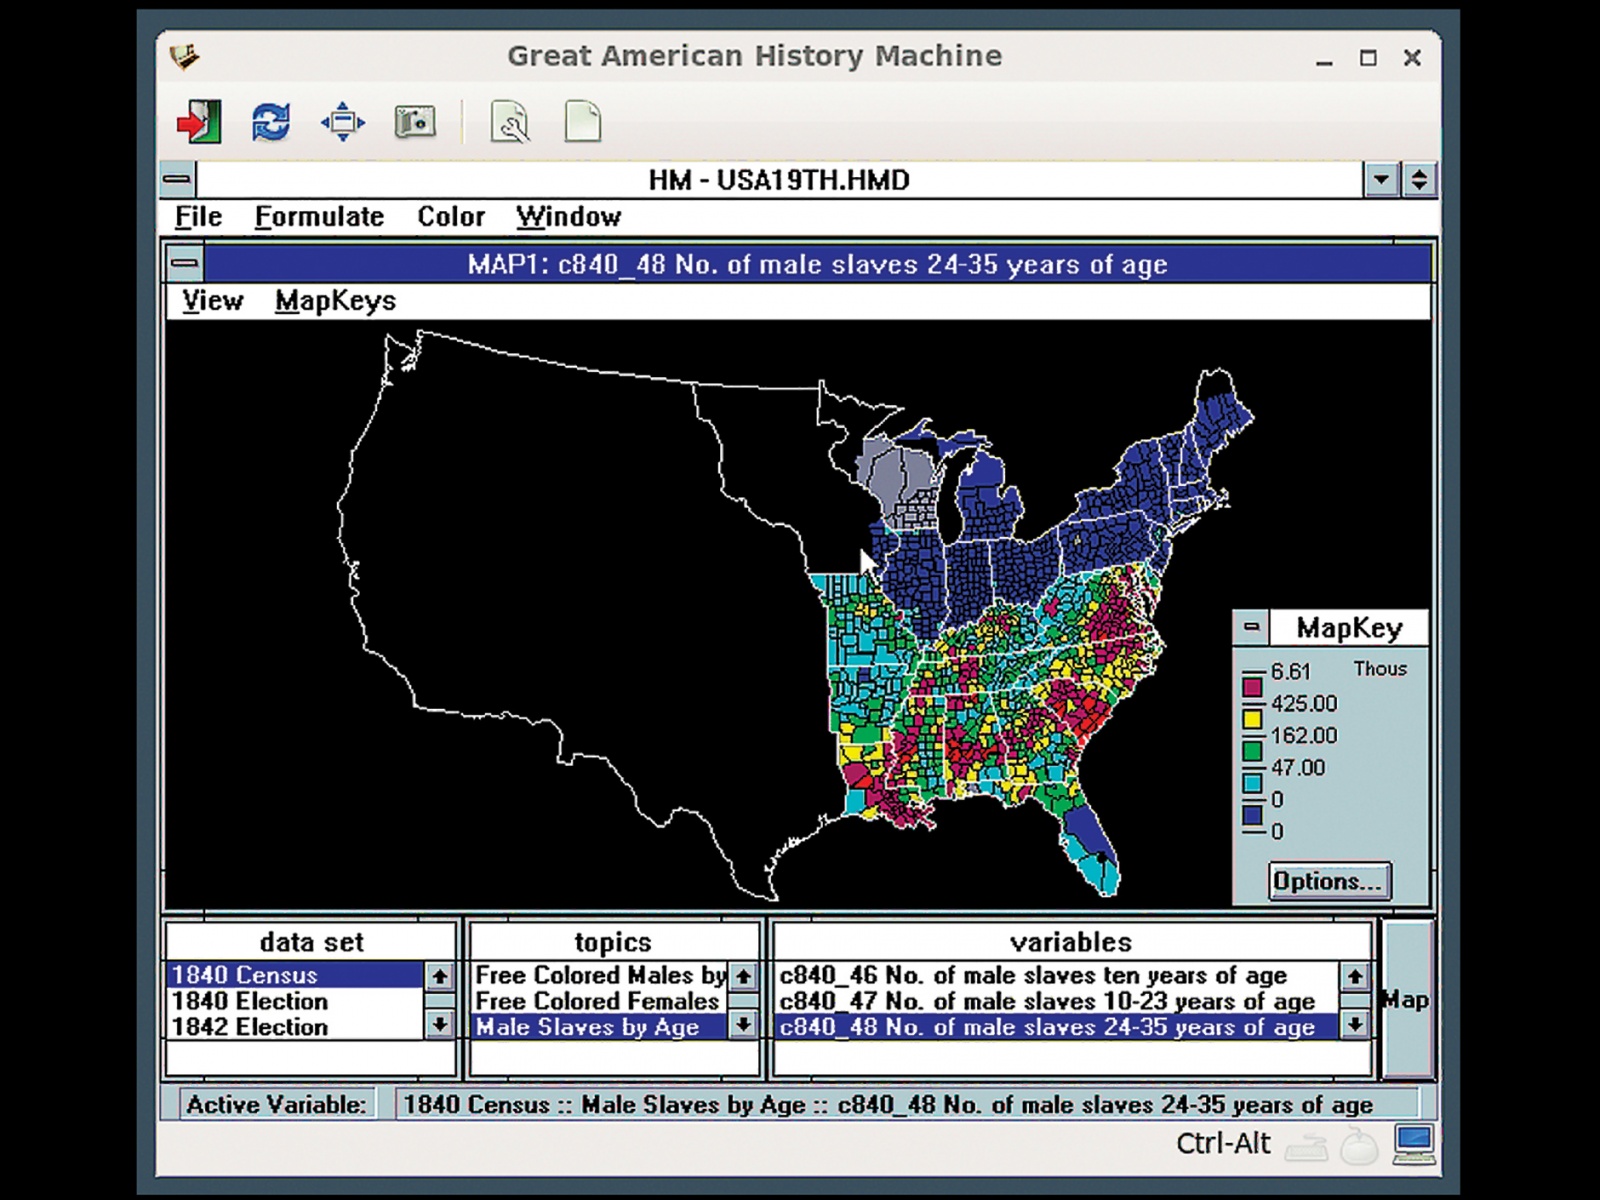1600x1200 pixels.
Task: Click the 'variables' list header
Action: tap(1071, 942)
